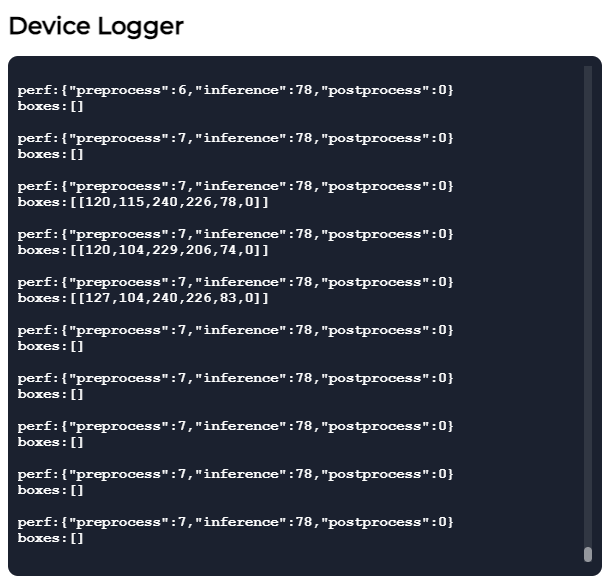Click the first empty boxes line after boxes 127,104
The height and width of the screenshot is (577, 607).
[x=51, y=346]
